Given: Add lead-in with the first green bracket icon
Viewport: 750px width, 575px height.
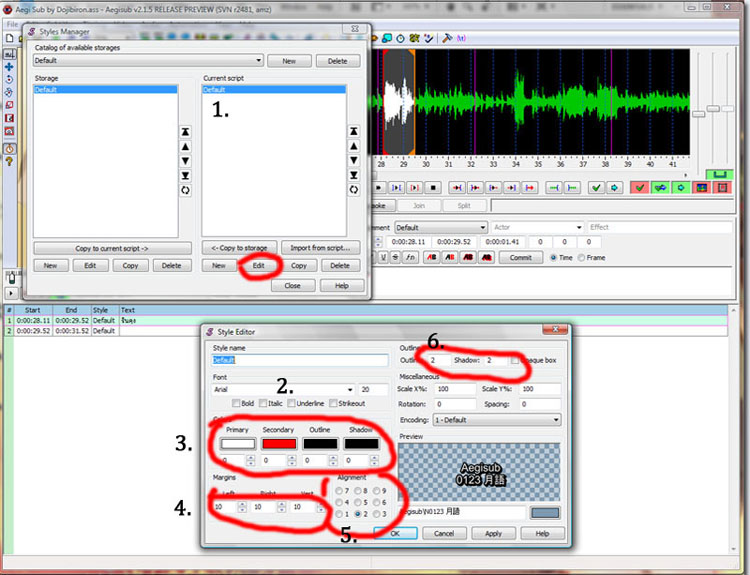Looking at the screenshot, I should point(554,188).
